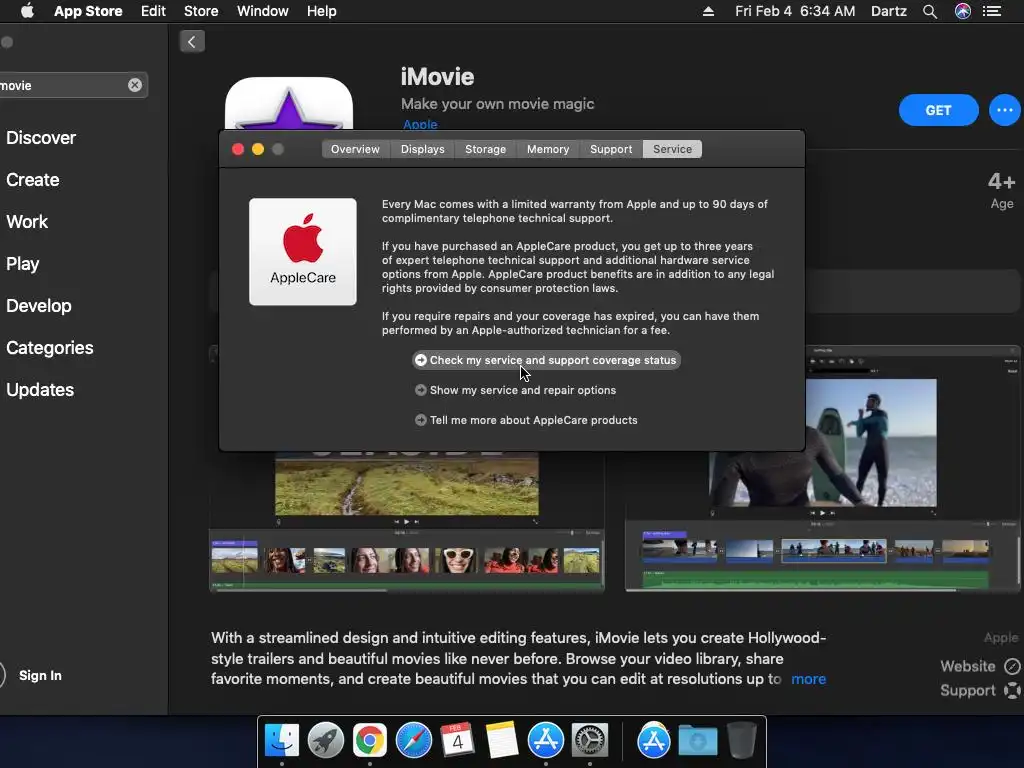This screenshot has height=768, width=1024.
Task: Click Tell me more about AppleCare products
Action: [x=526, y=420]
